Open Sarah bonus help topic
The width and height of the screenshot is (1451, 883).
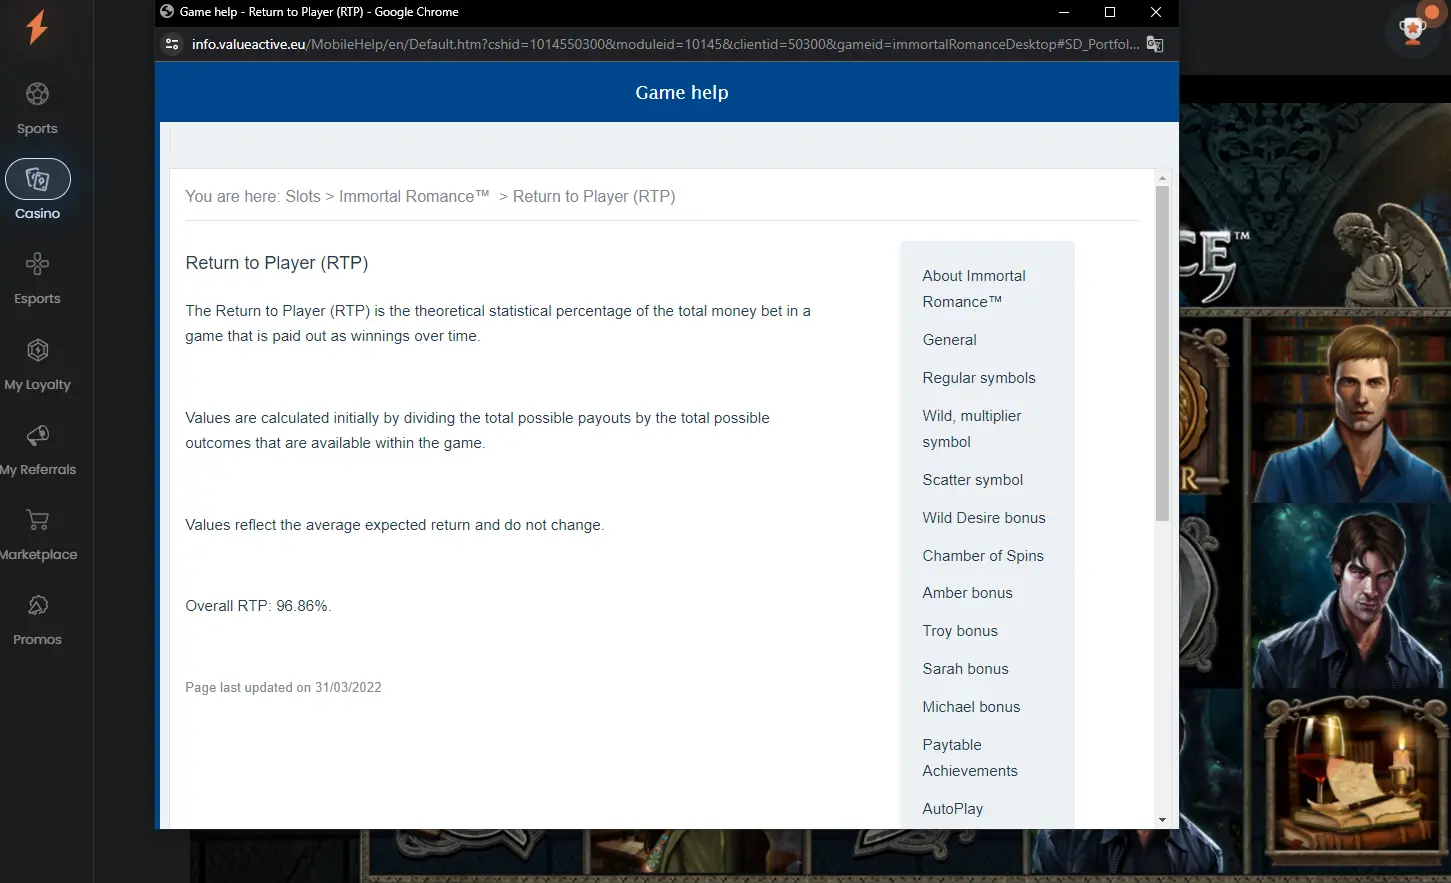click(965, 669)
